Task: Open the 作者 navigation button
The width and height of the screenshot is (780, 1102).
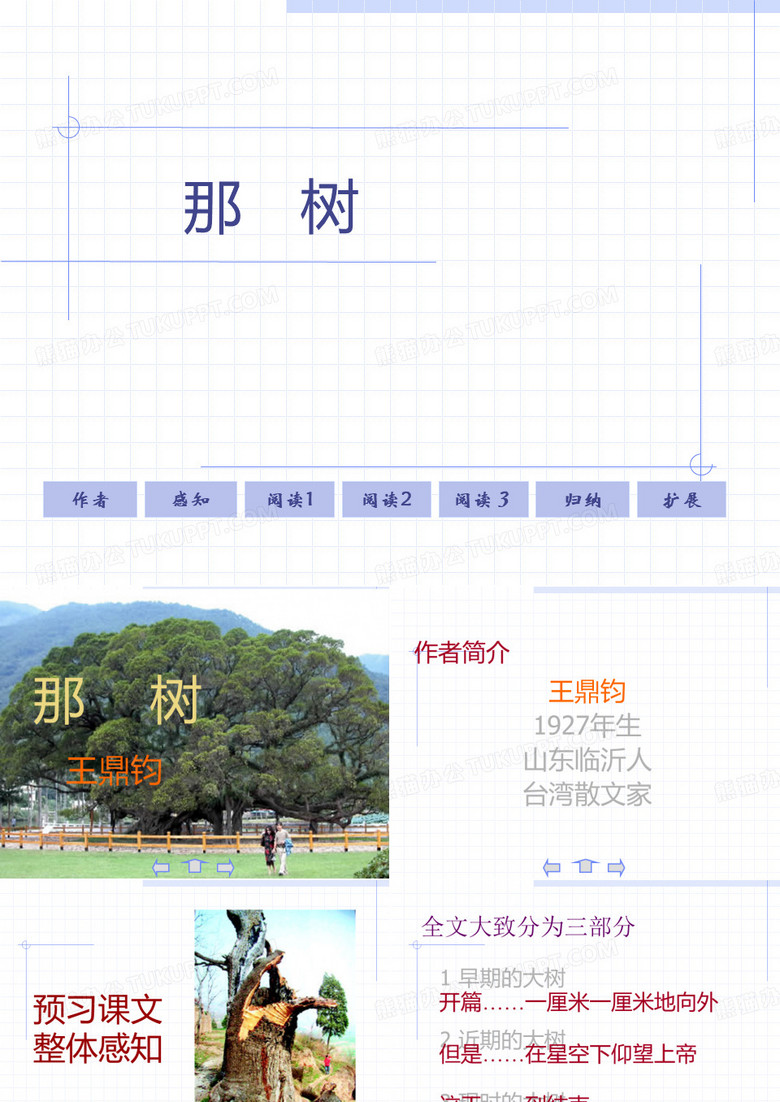Action: point(90,500)
